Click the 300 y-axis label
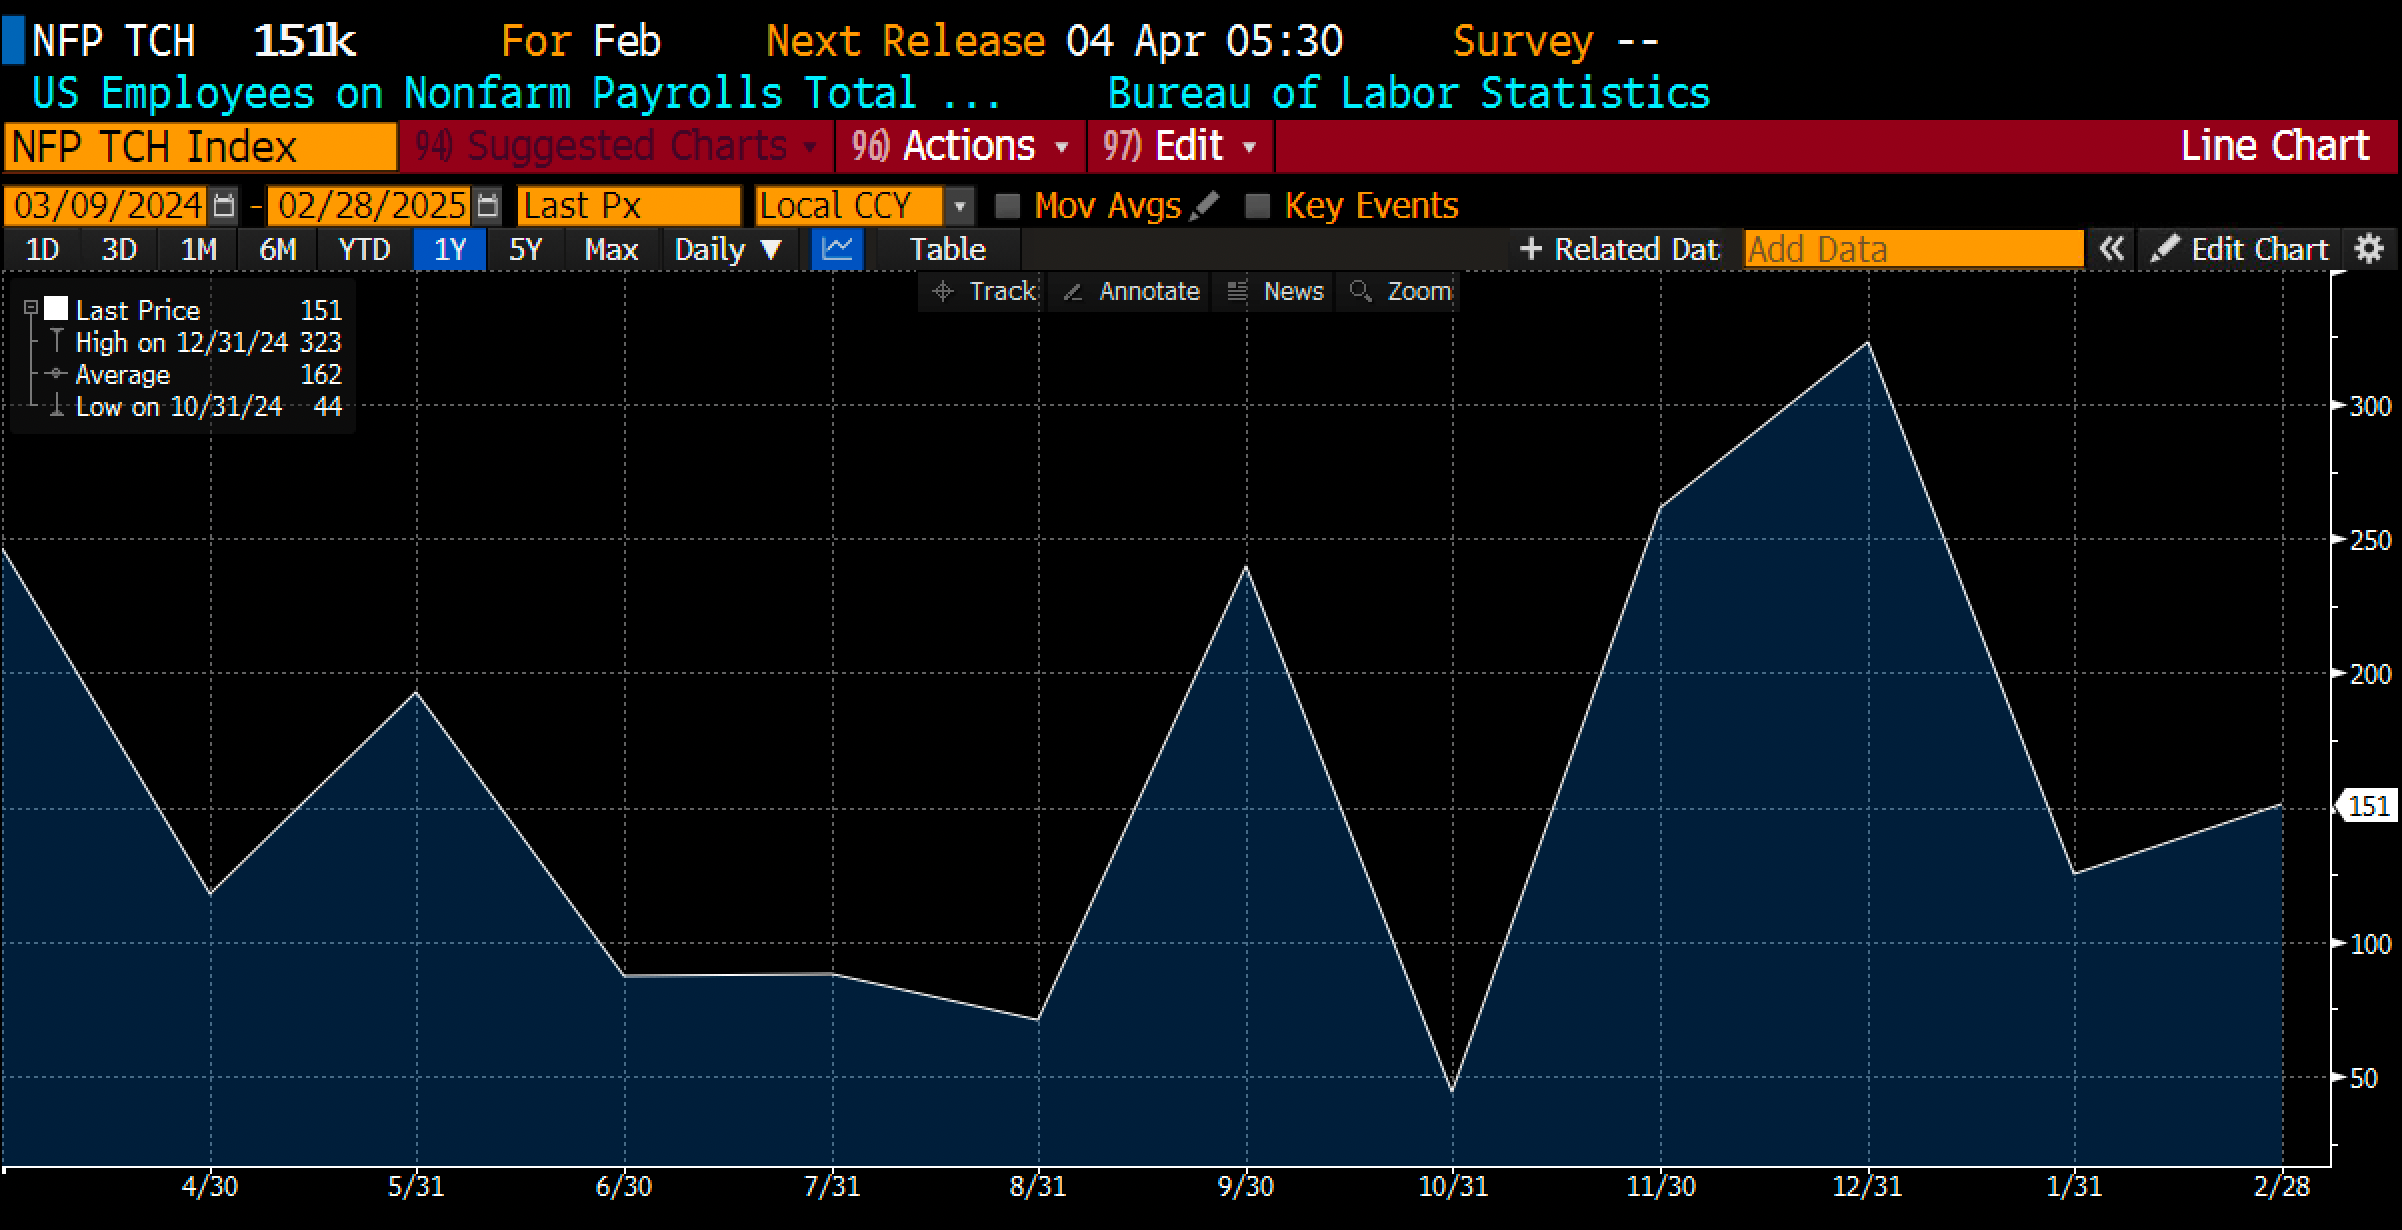This screenshot has width=2402, height=1230. coord(2370,406)
